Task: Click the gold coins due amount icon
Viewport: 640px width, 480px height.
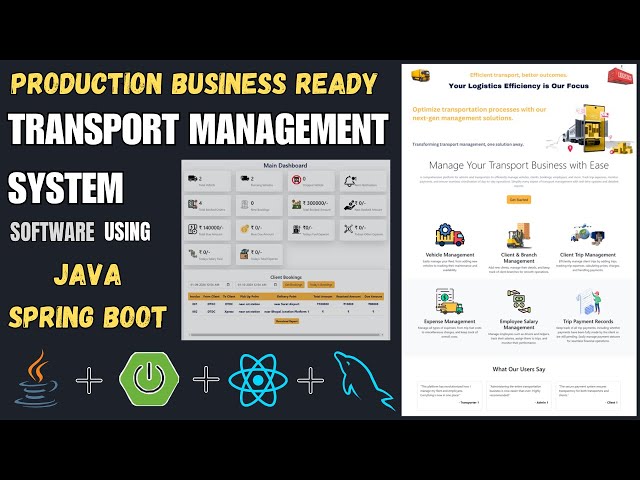Action: pyautogui.click(x=244, y=229)
